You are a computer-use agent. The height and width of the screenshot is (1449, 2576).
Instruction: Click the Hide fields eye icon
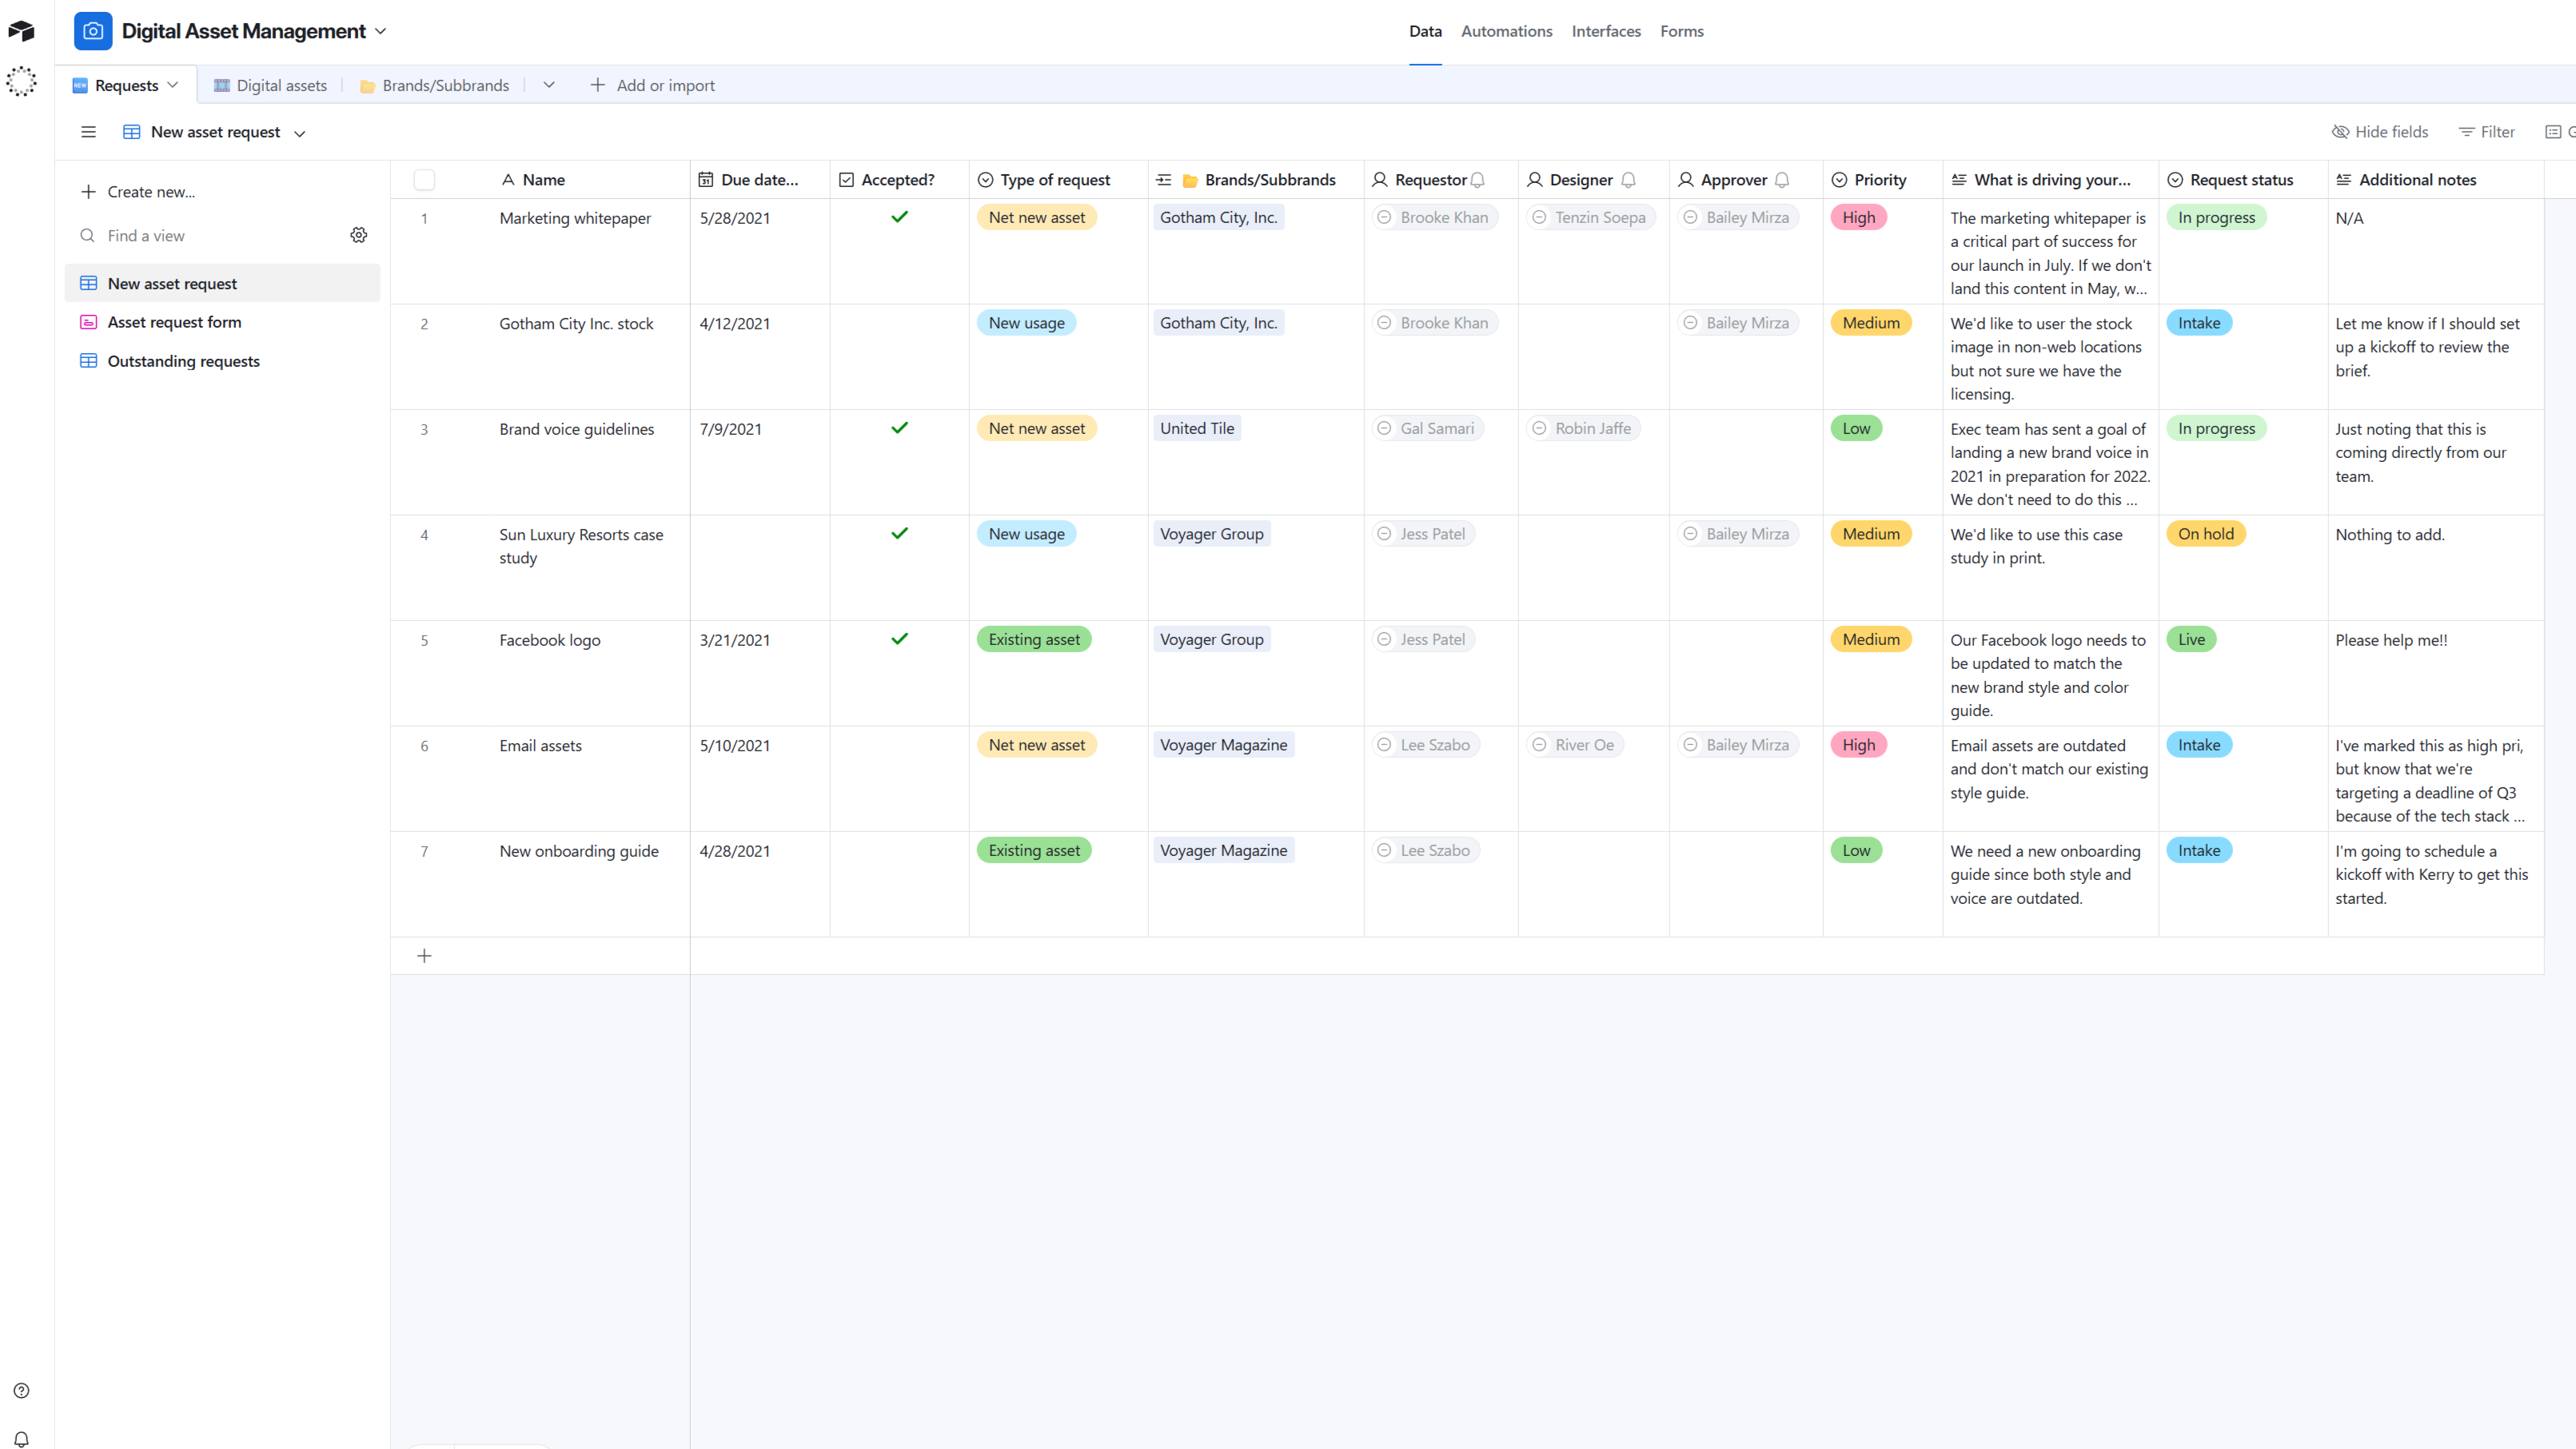click(x=2340, y=132)
